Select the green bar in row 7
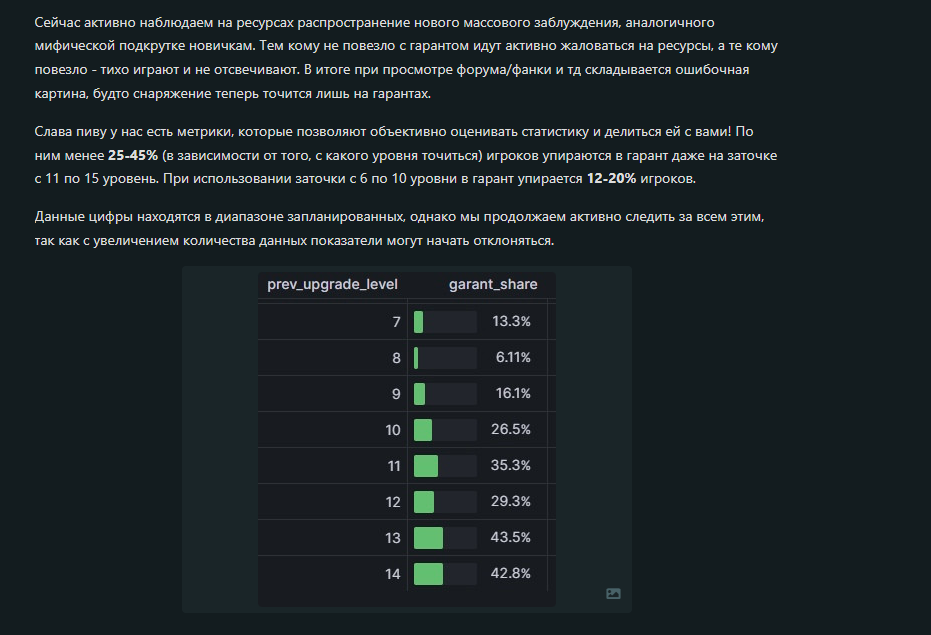Image resolution: width=931 pixels, height=635 pixels. click(419, 321)
